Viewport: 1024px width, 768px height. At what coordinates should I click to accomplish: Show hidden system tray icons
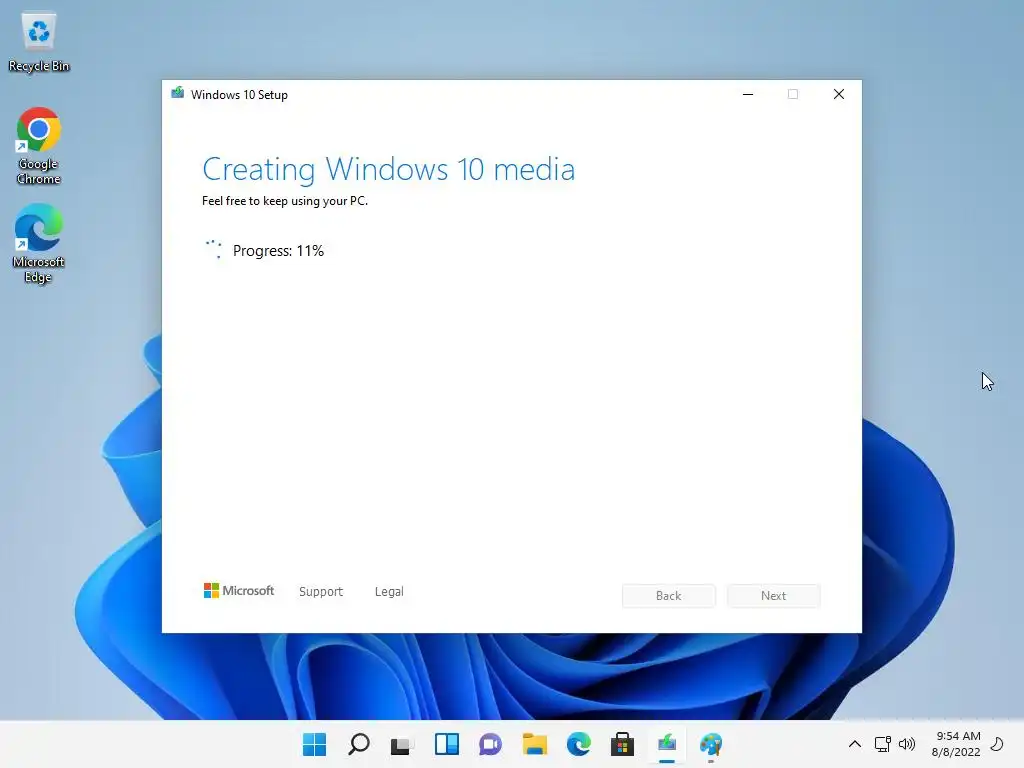coord(854,744)
